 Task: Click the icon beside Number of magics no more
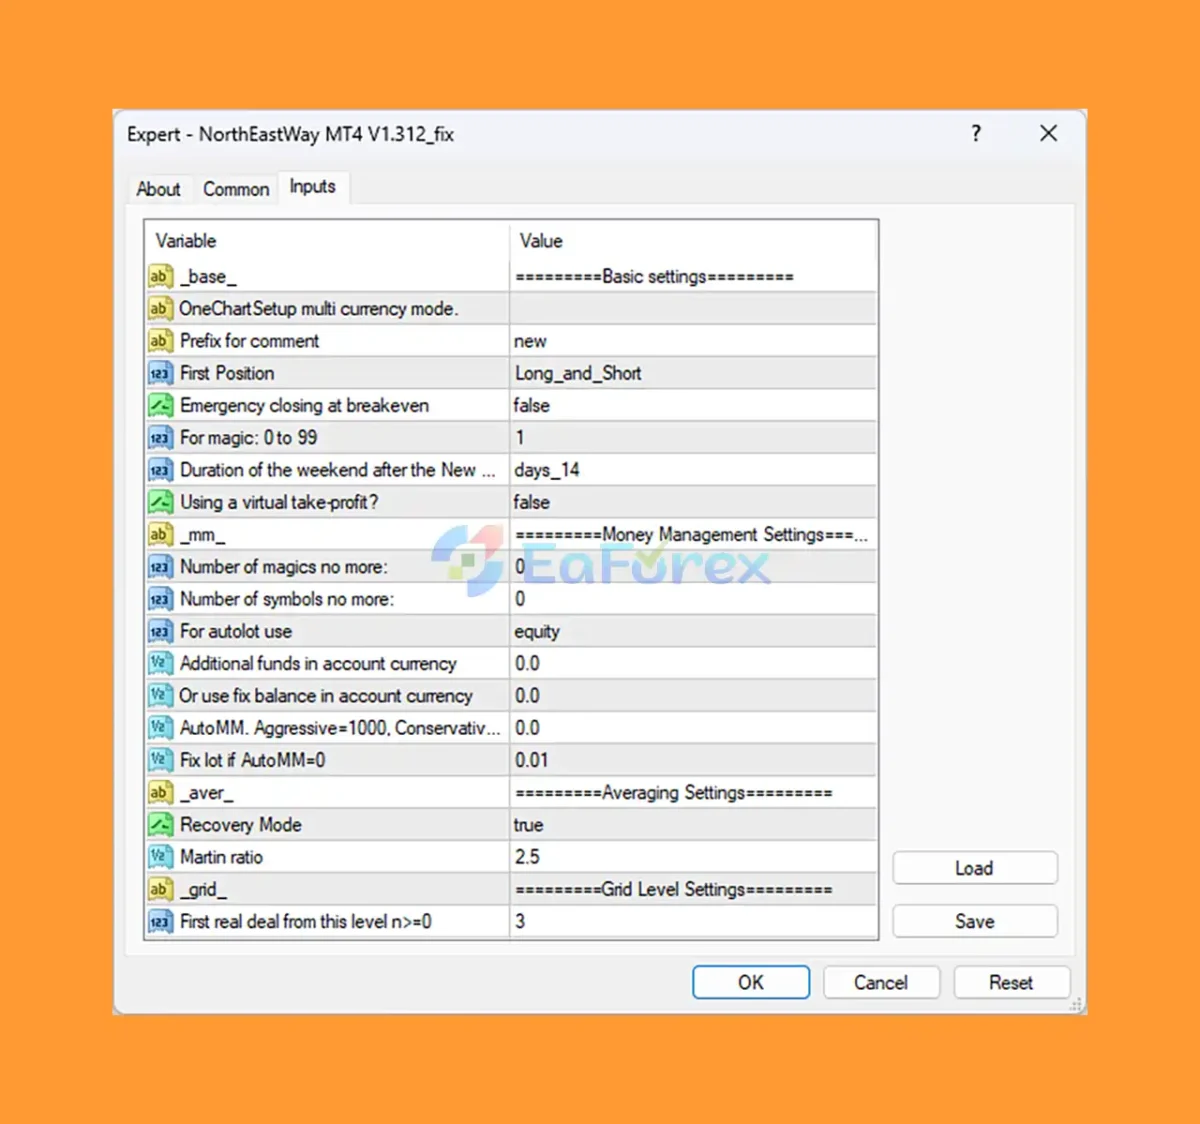[160, 566]
